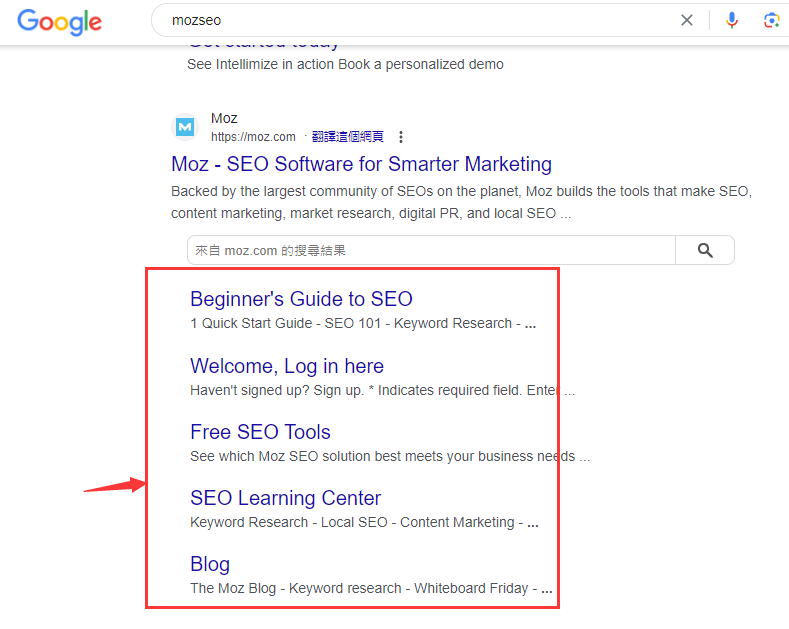Go to "Welcome, Log in here" sitelink

pyautogui.click(x=287, y=366)
